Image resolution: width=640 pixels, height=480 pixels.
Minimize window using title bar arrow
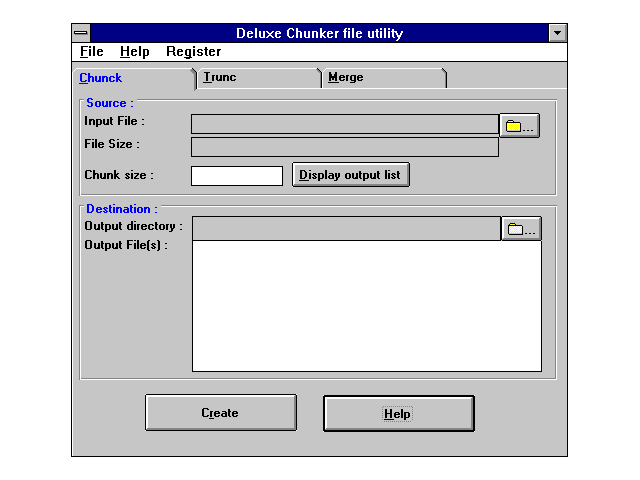tap(558, 33)
